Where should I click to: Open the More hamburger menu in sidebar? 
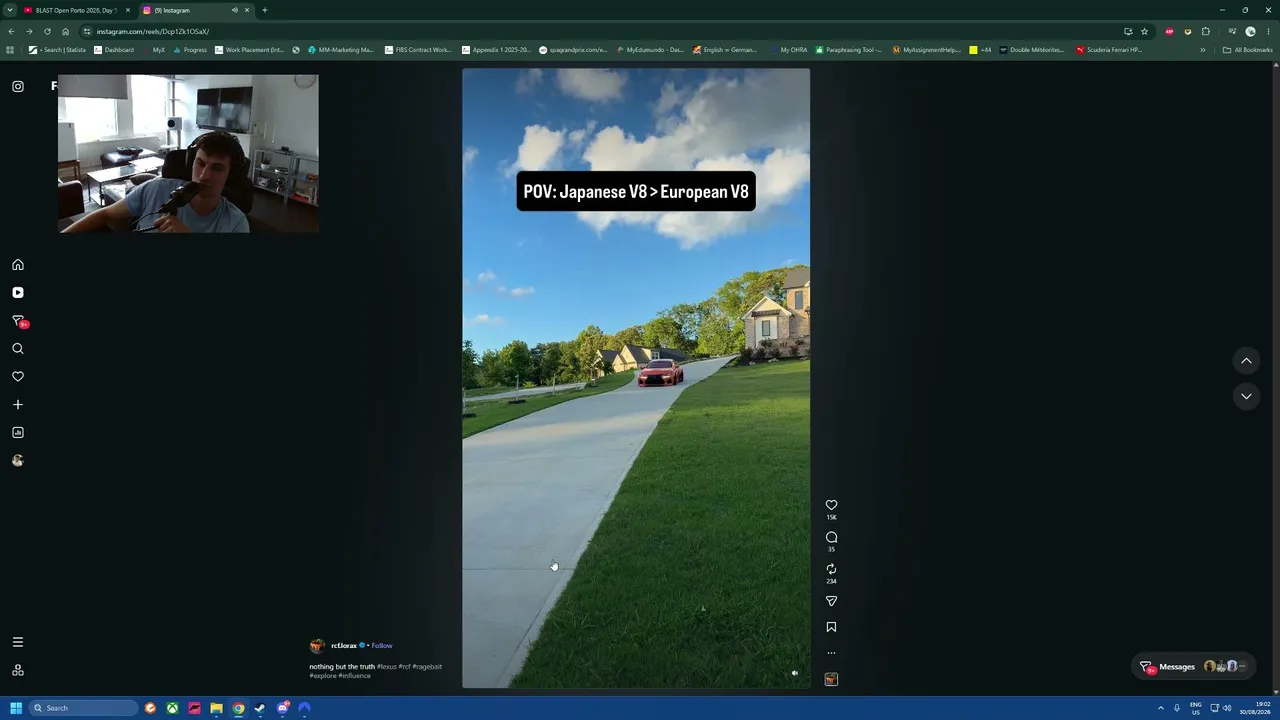click(x=18, y=642)
